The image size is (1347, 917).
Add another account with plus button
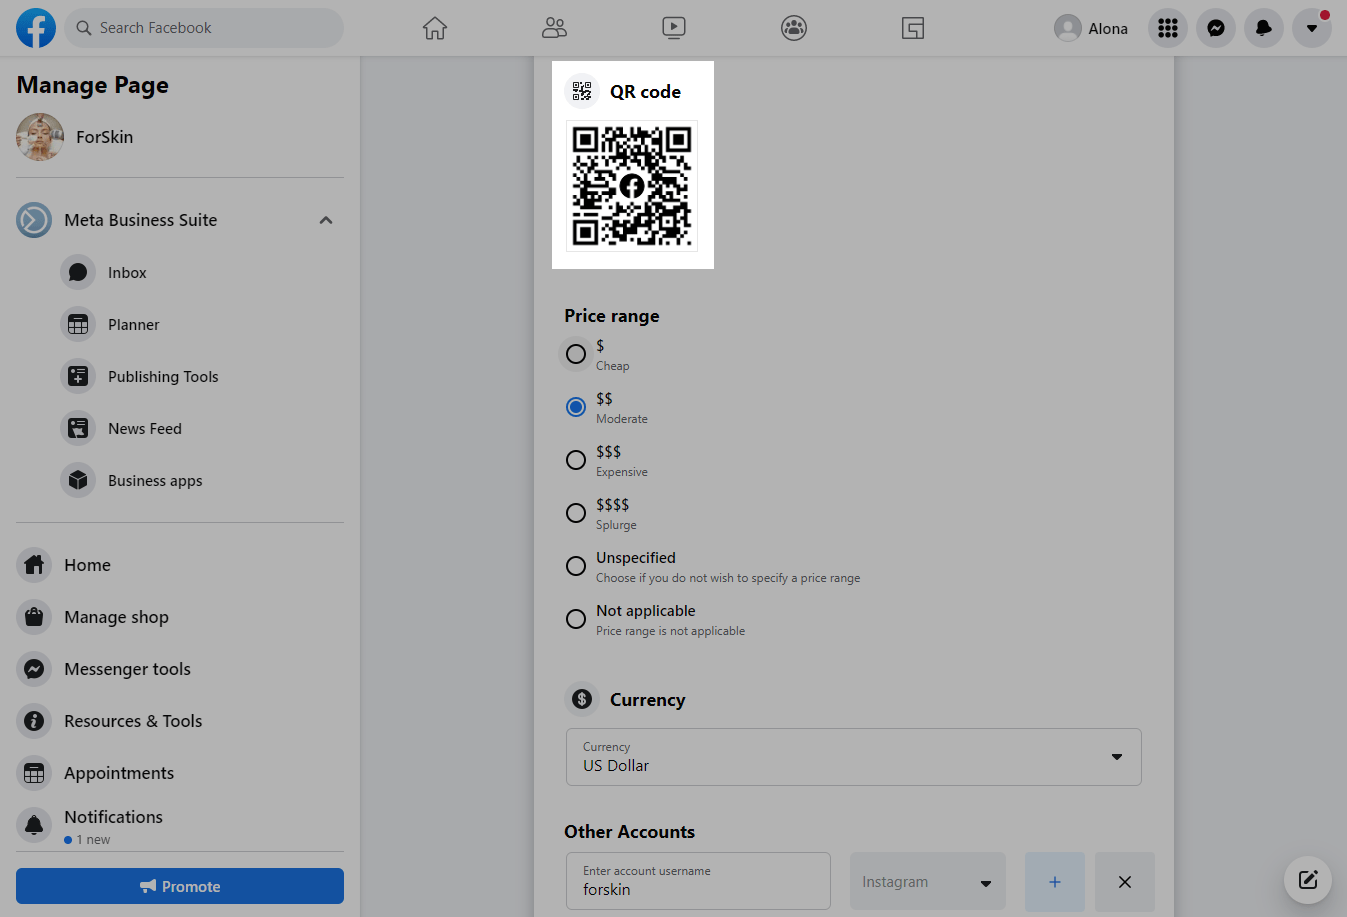coord(1055,882)
